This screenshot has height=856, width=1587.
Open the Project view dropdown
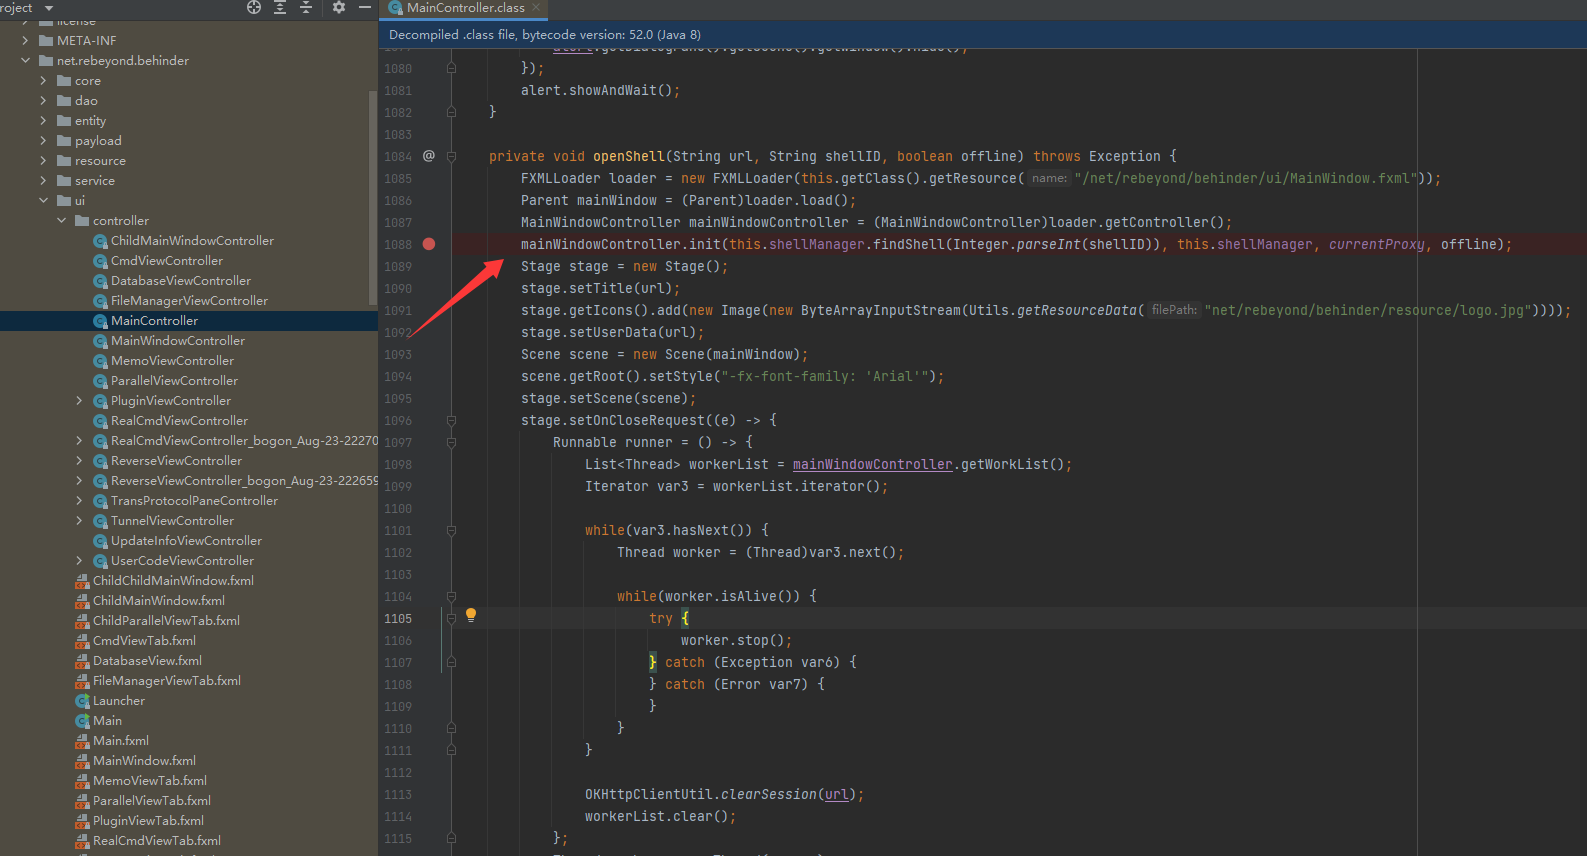[x=49, y=8]
